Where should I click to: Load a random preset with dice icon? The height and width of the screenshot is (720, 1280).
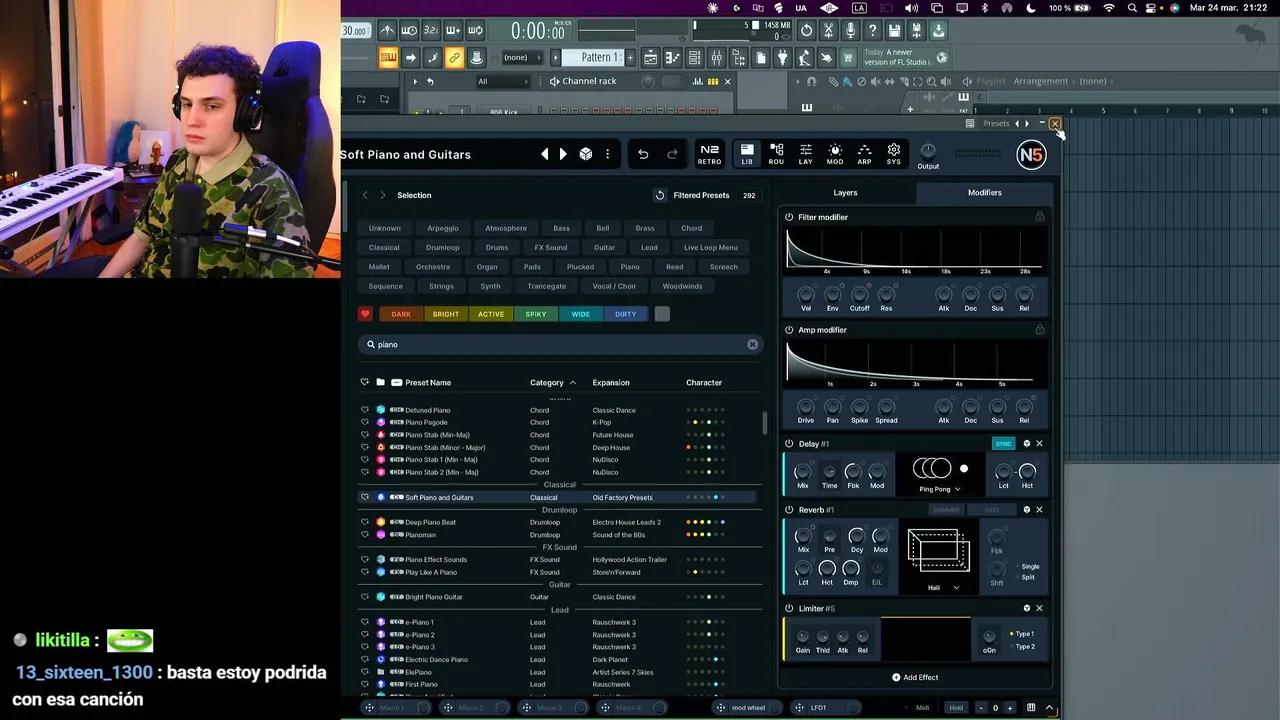[586, 154]
